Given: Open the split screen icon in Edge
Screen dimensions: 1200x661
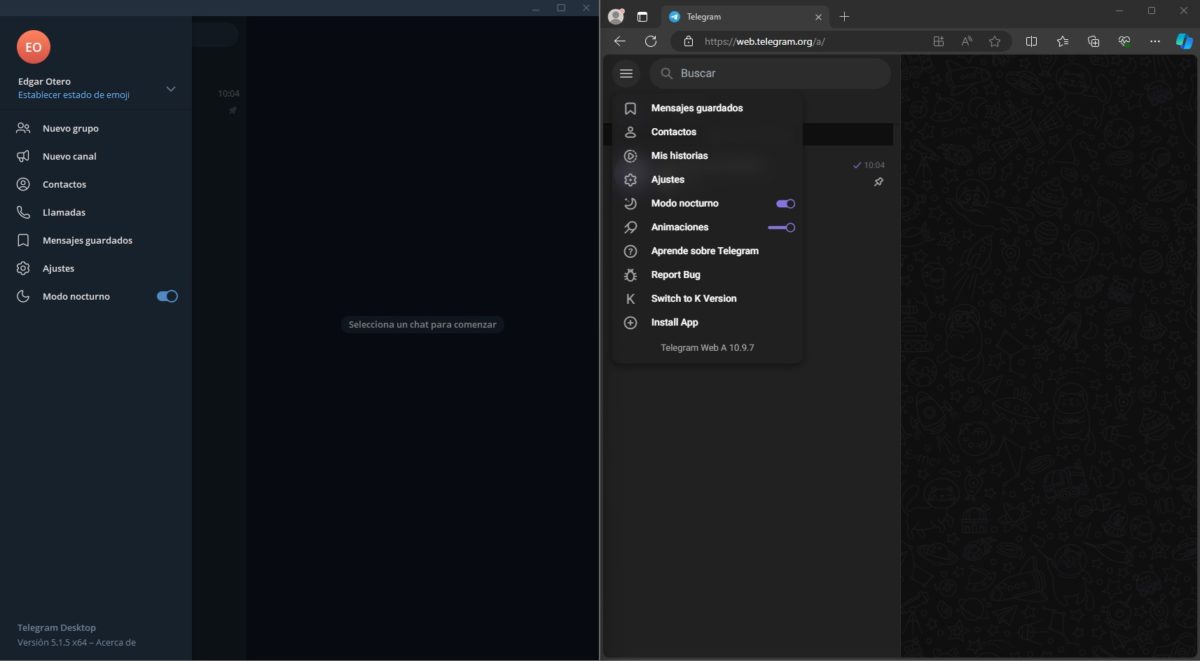Looking at the screenshot, I should (1031, 41).
